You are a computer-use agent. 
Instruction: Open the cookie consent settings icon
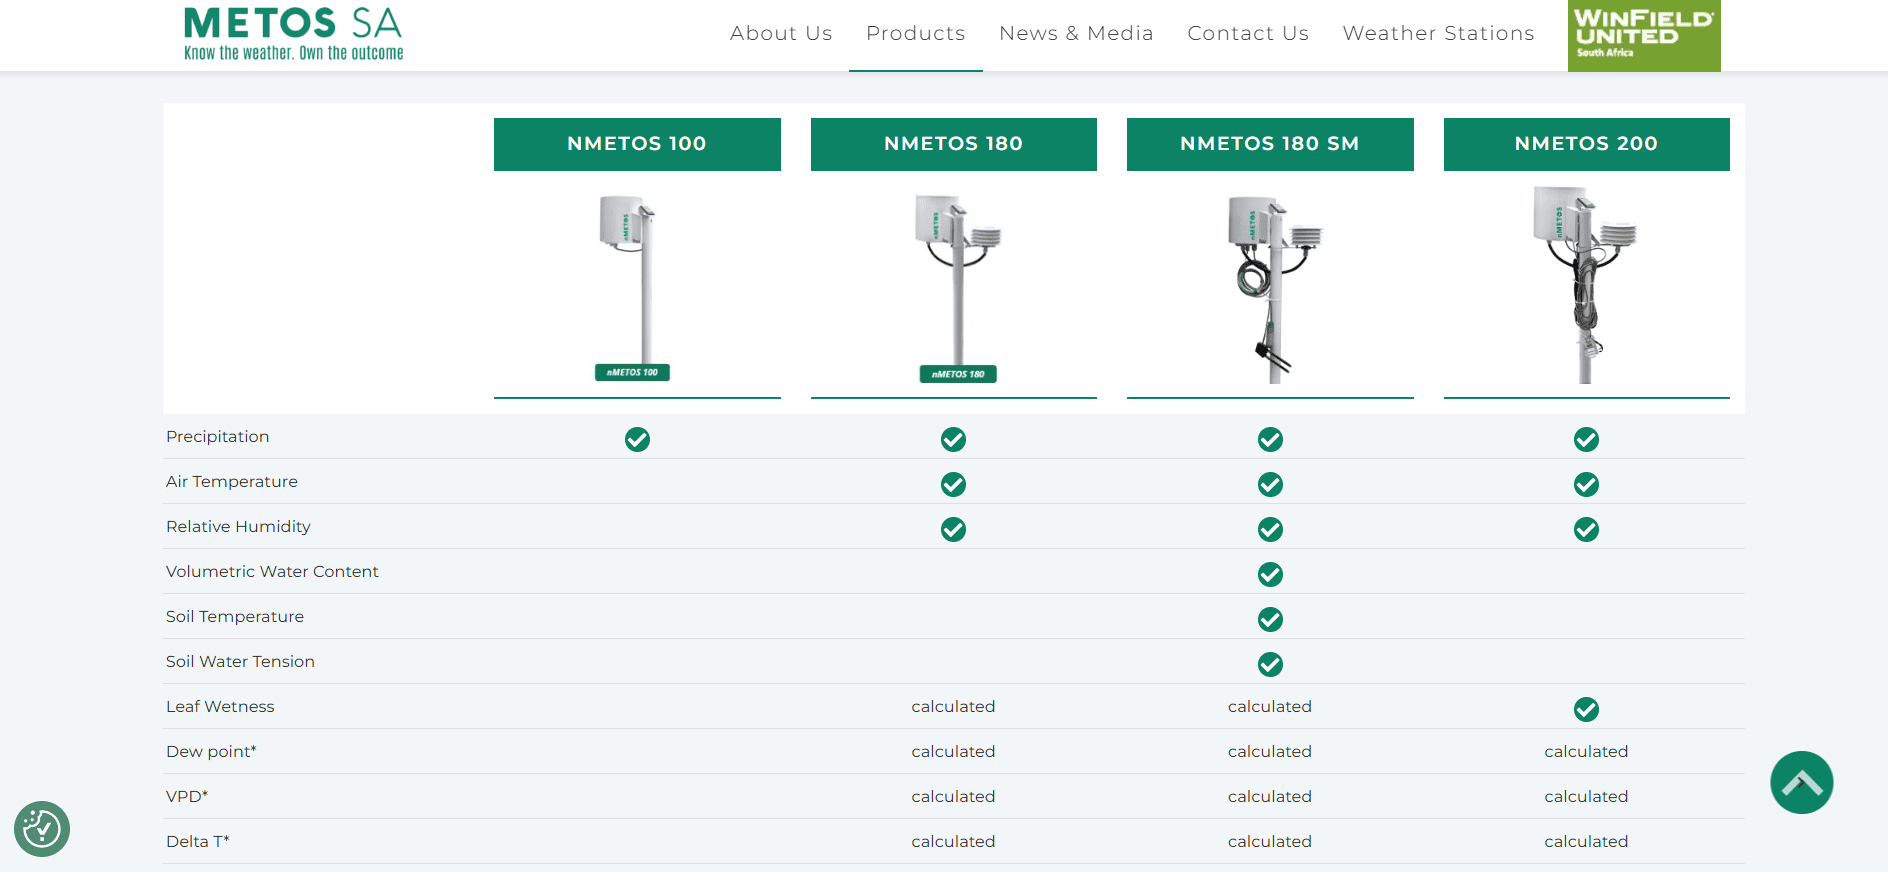pyautogui.click(x=42, y=829)
